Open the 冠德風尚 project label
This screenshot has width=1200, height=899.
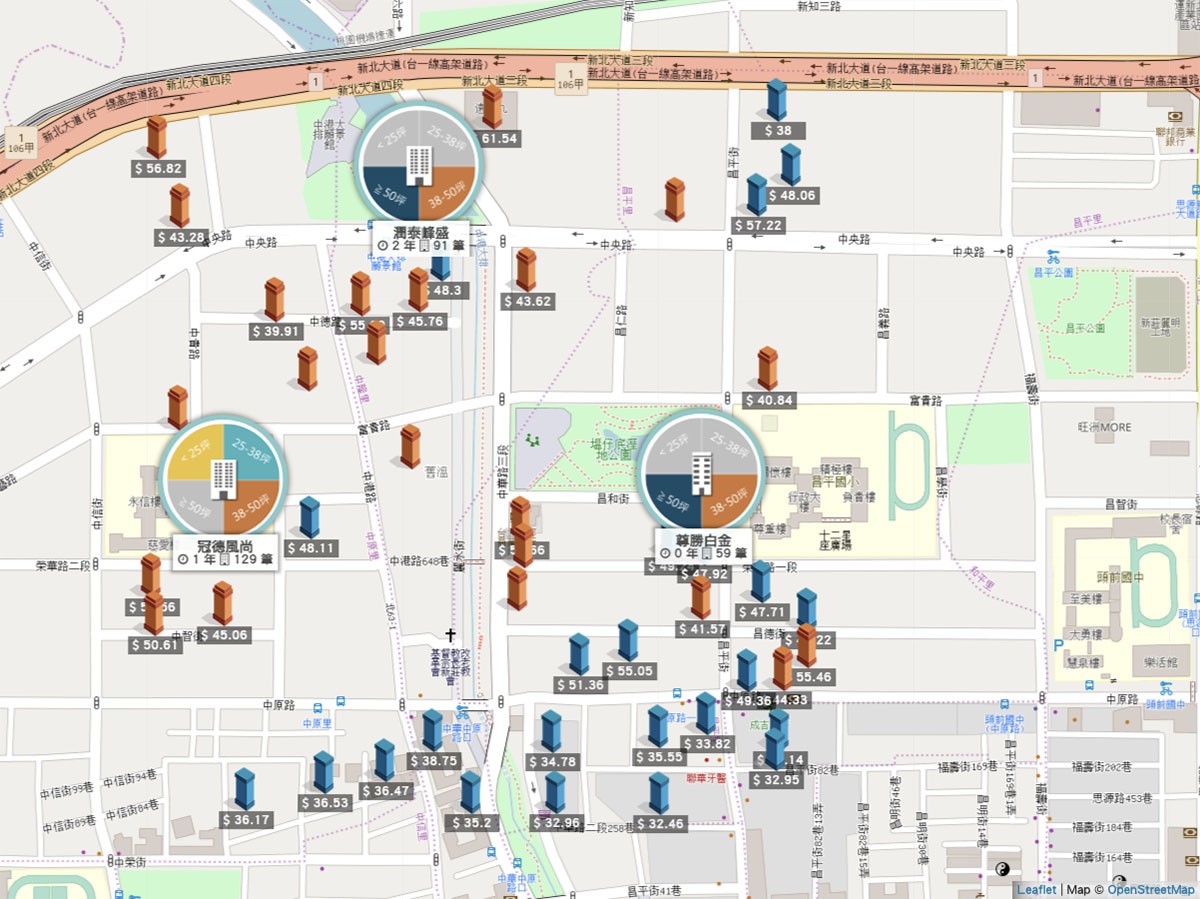pos(224,553)
